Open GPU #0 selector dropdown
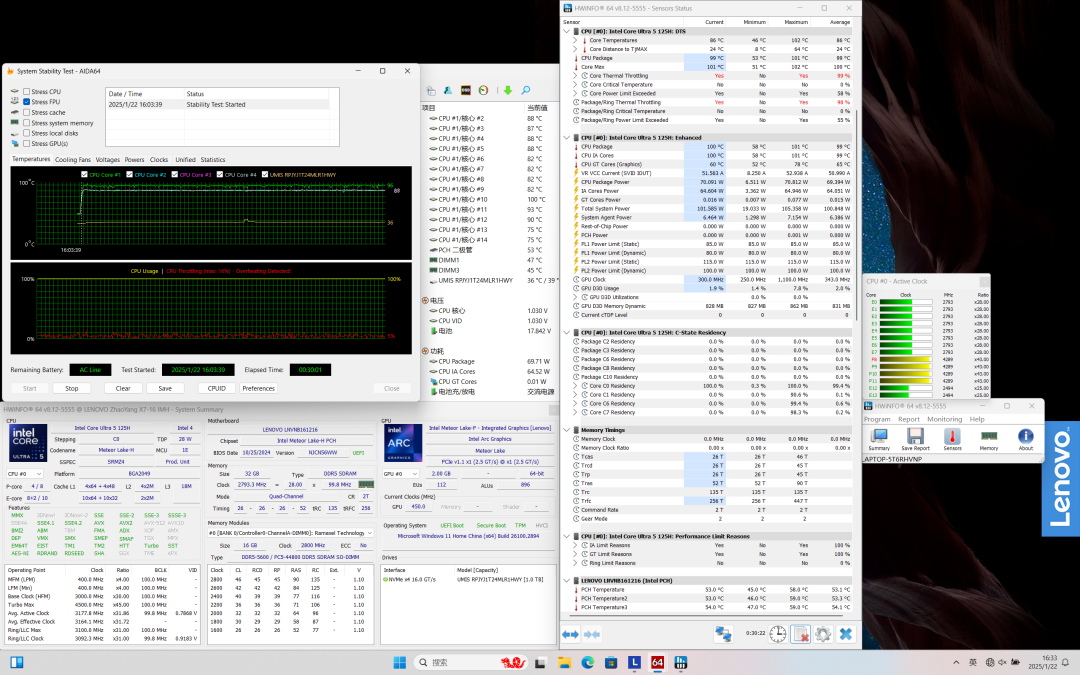Image resolution: width=1080 pixels, height=675 pixels. [x=402, y=474]
